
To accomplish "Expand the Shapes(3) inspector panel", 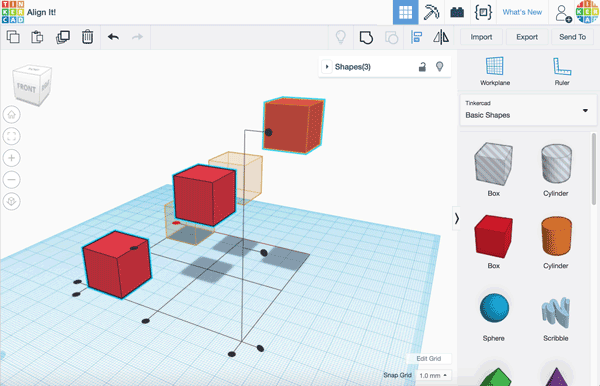I will click(x=327, y=67).
